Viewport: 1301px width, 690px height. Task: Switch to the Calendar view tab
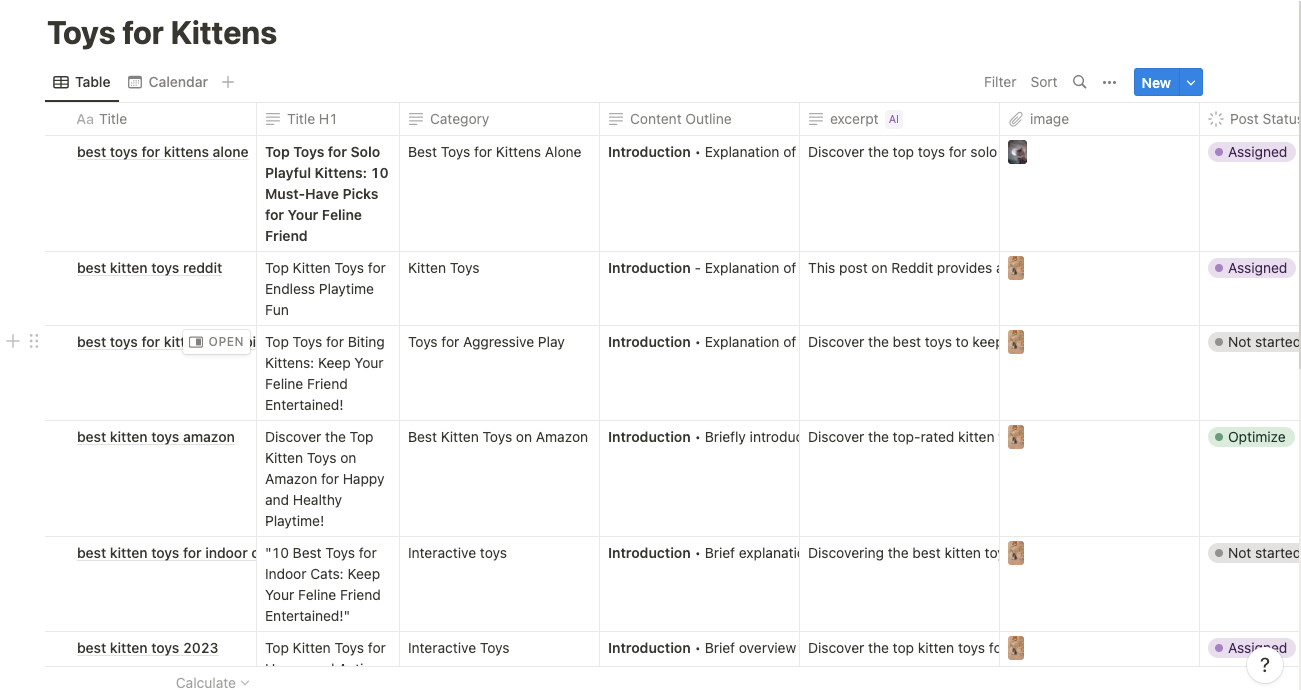pyautogui.click(x=168, y=82)
